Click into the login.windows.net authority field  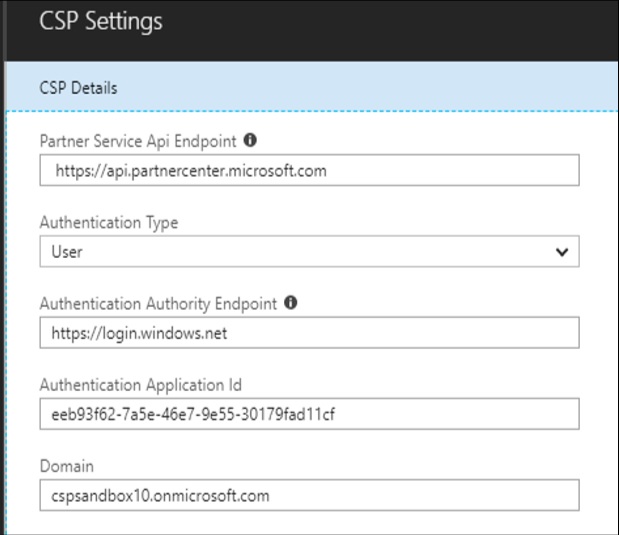310,333
